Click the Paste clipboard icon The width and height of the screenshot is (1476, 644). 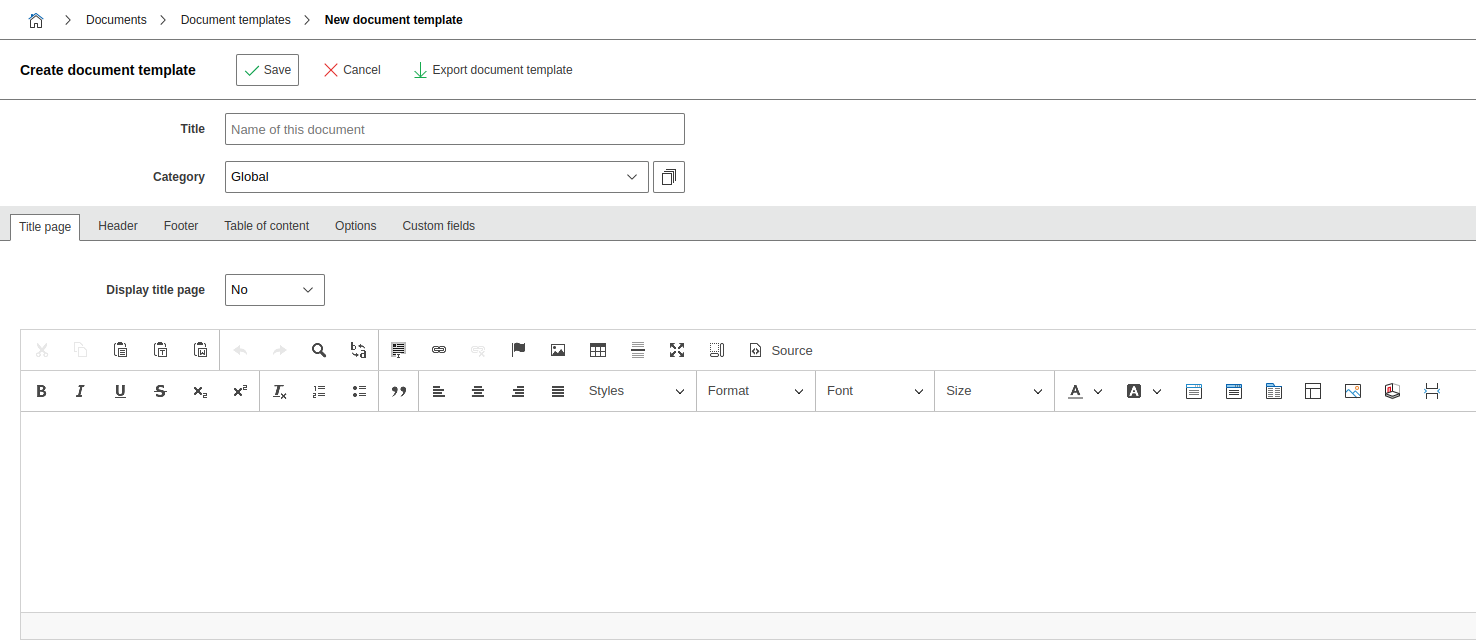point(121,350)
